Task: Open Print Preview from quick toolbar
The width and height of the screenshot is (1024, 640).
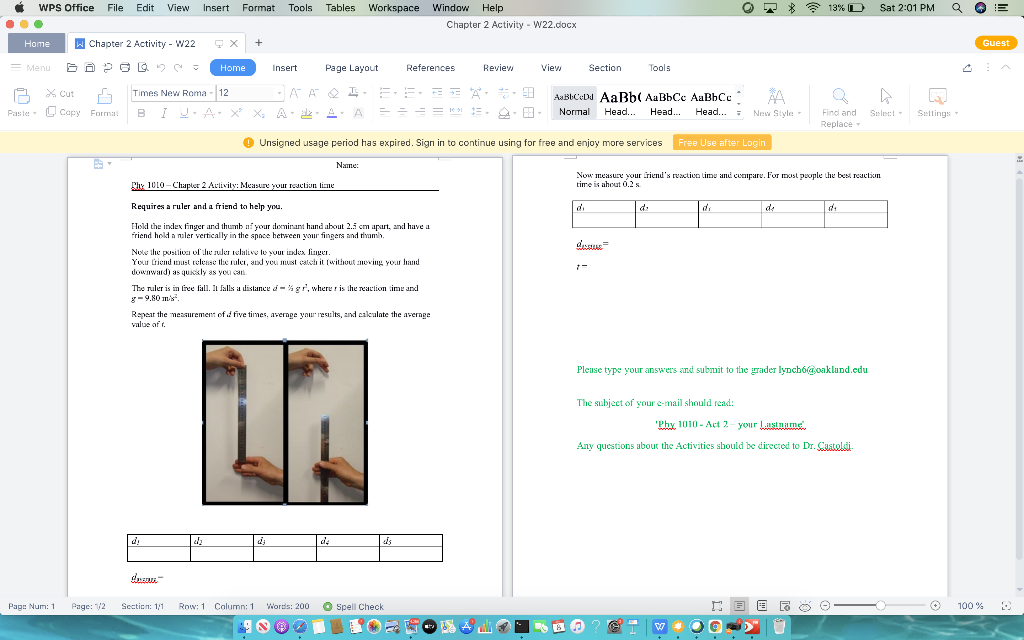Action: (143, 67)
